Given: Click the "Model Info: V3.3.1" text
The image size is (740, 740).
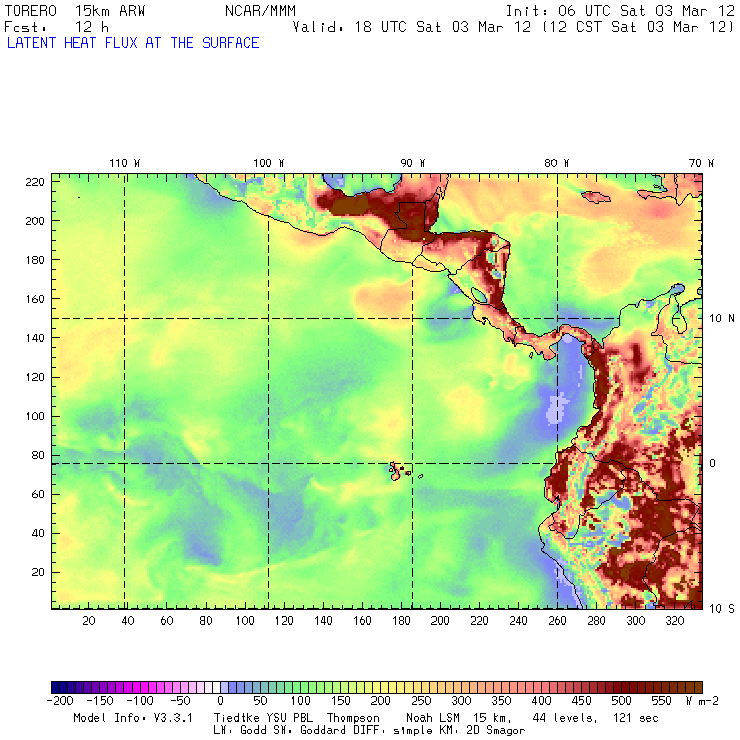Looking at the screenshot, I should [x=133, y=718].
